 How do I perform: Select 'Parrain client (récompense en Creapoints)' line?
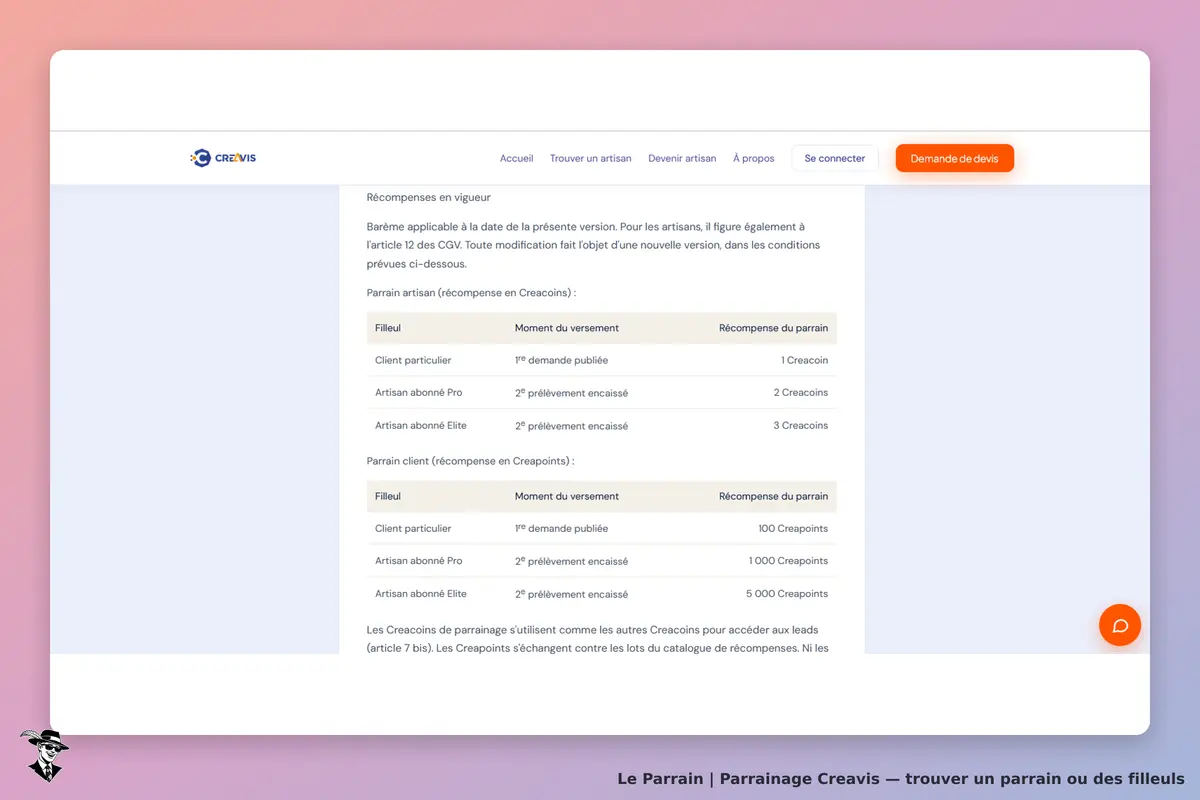[471, 461]
